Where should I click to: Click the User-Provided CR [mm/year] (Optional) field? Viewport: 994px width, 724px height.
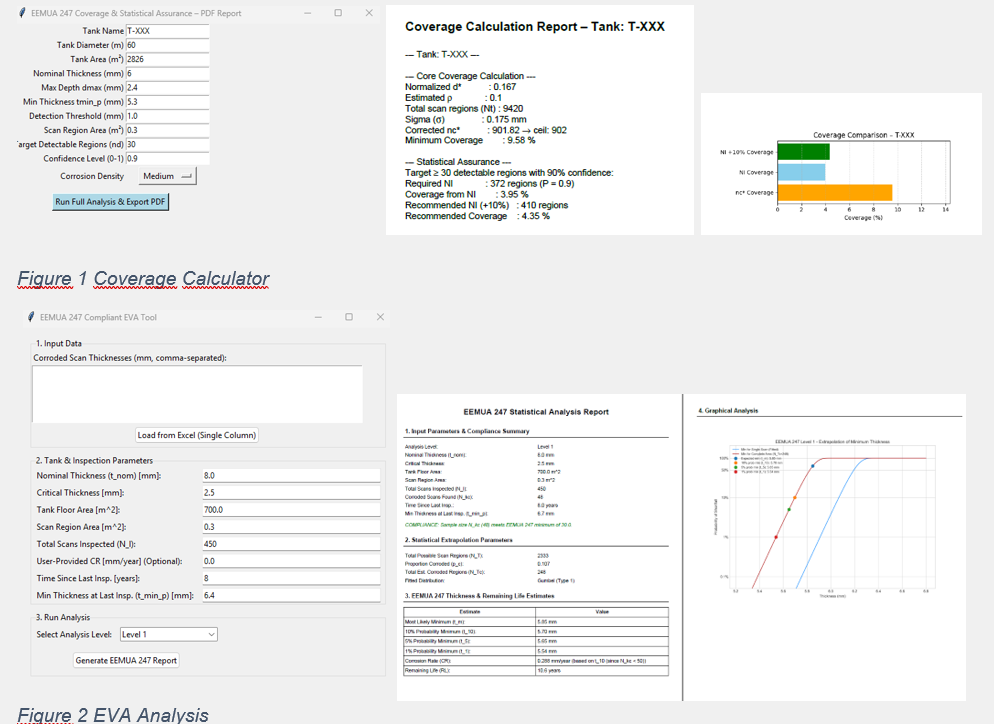(291, 561)
